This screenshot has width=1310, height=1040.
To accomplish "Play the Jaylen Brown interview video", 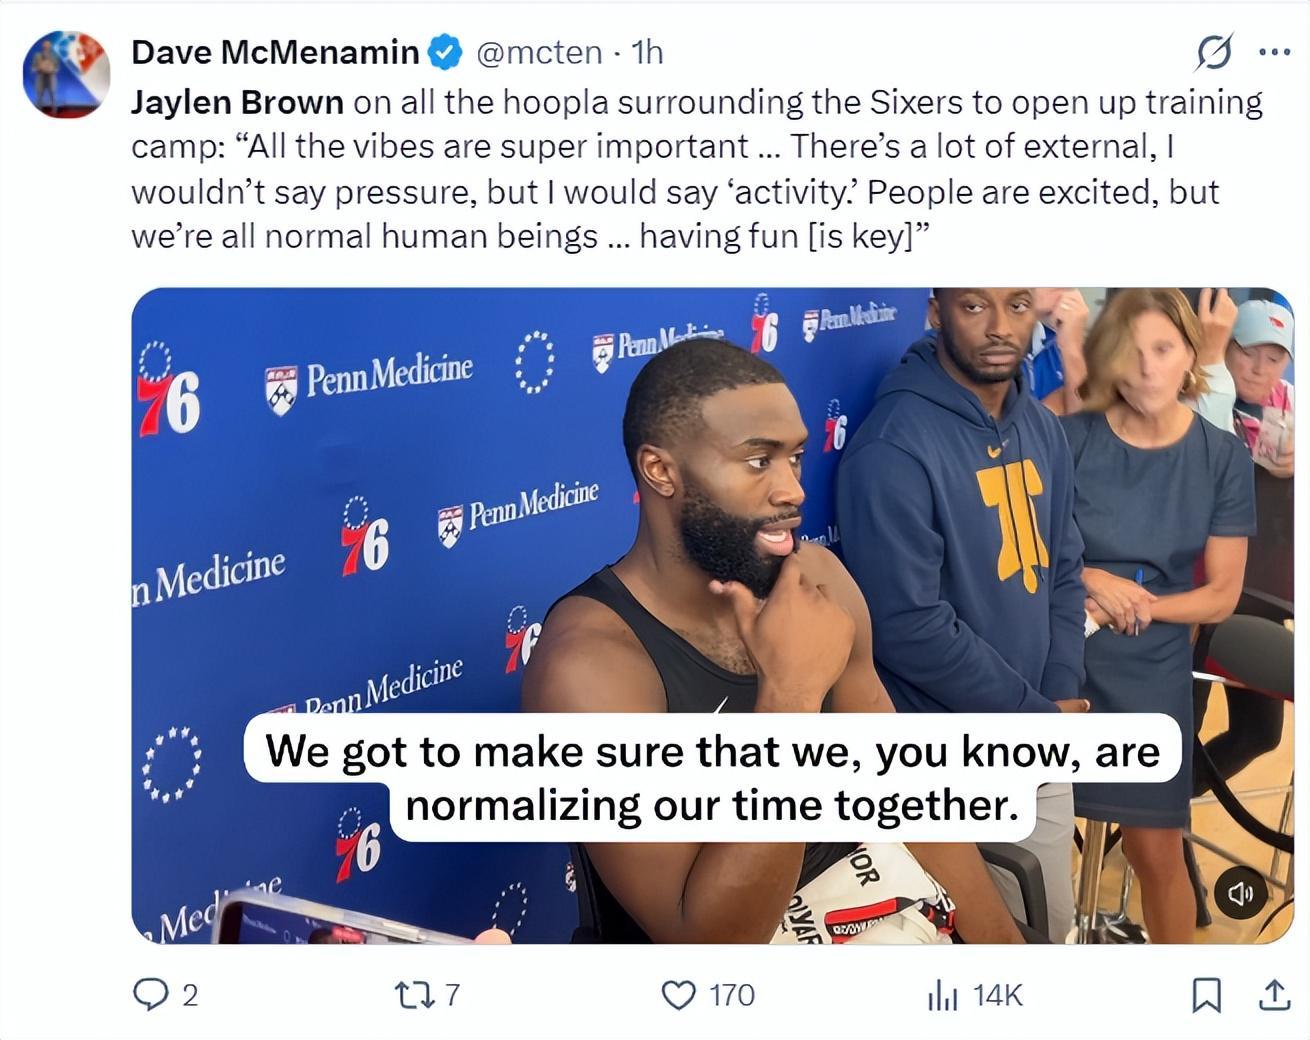I will 712,615.
